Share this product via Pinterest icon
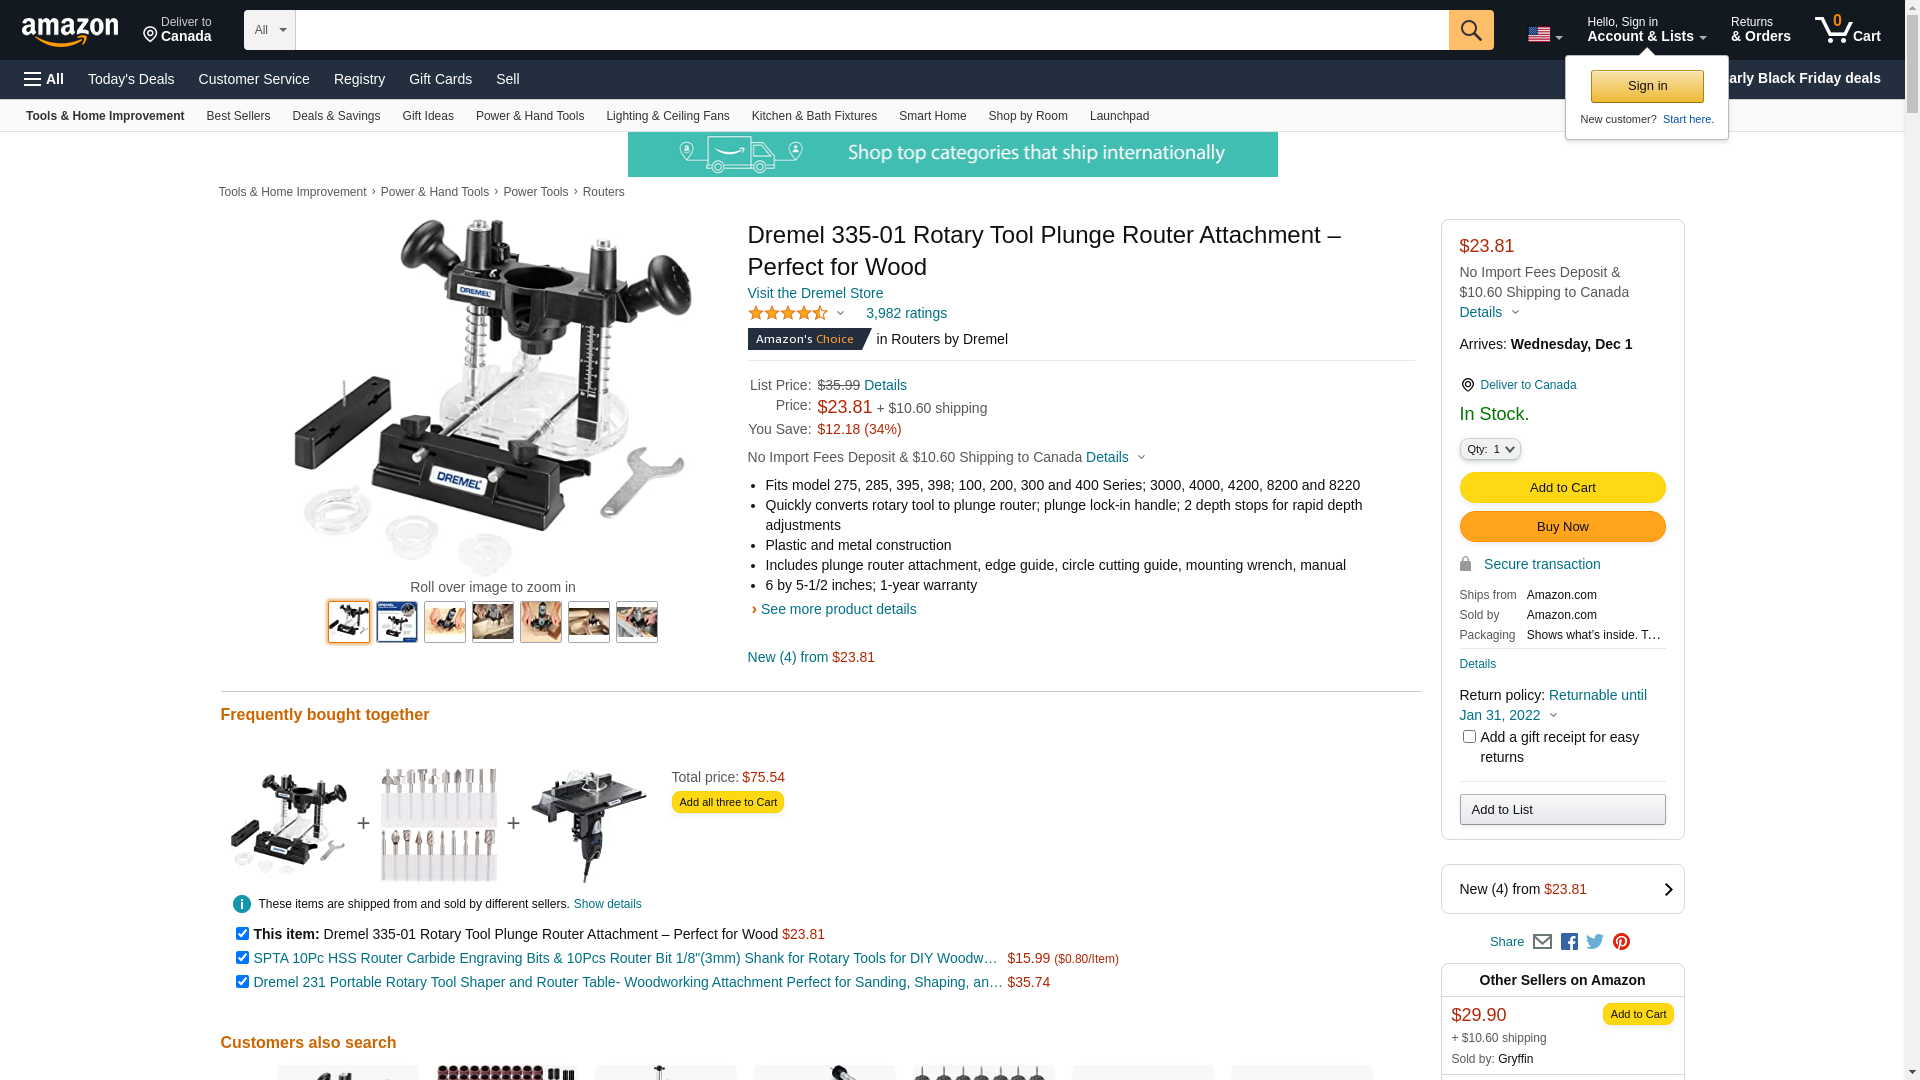 click(1621, 942)
